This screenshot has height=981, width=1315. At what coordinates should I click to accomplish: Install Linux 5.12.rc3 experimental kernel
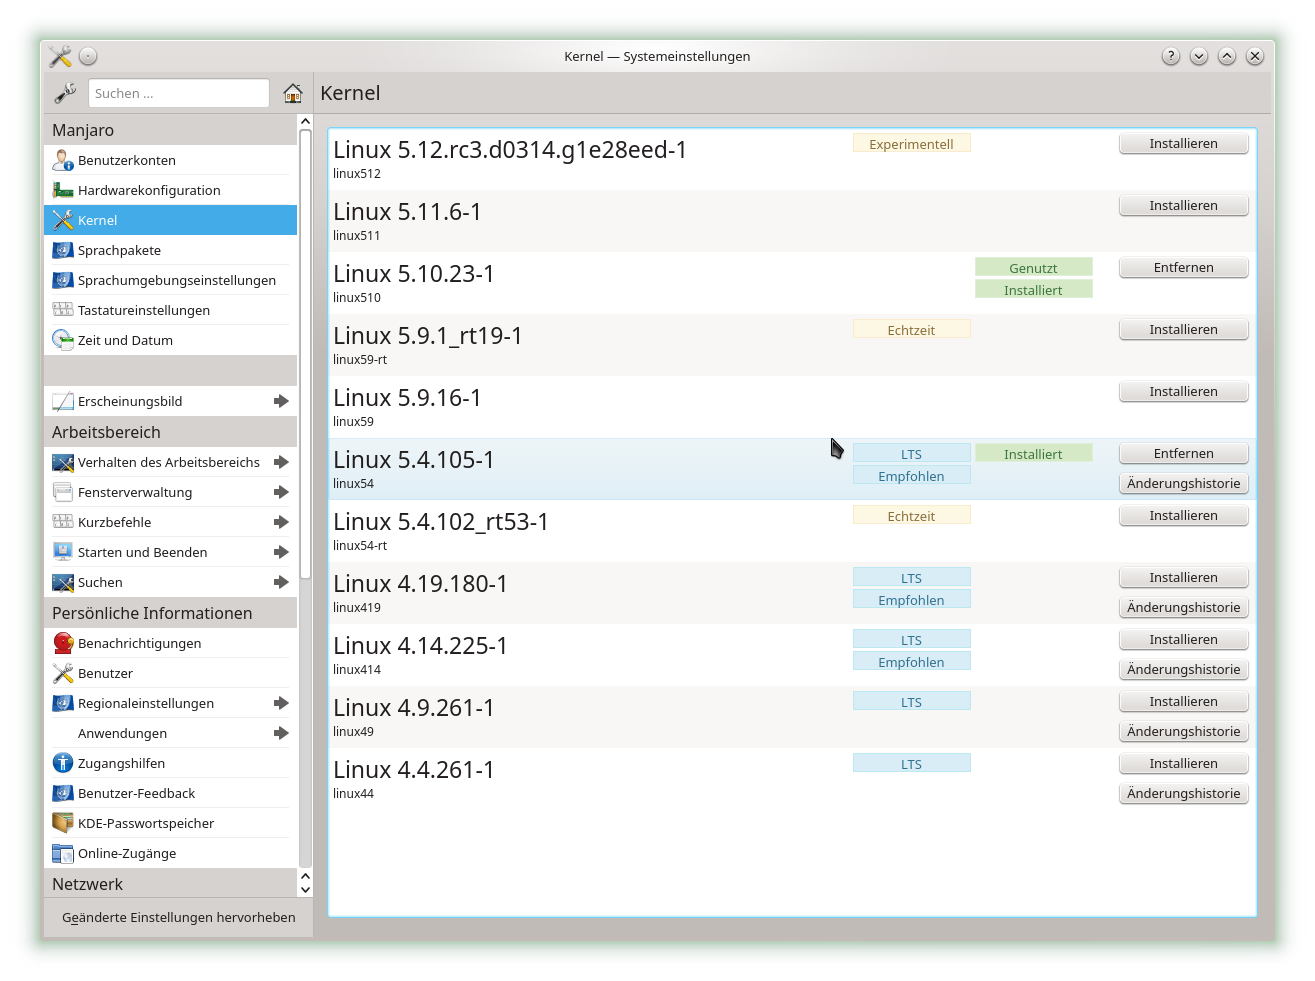[1183, 143]
